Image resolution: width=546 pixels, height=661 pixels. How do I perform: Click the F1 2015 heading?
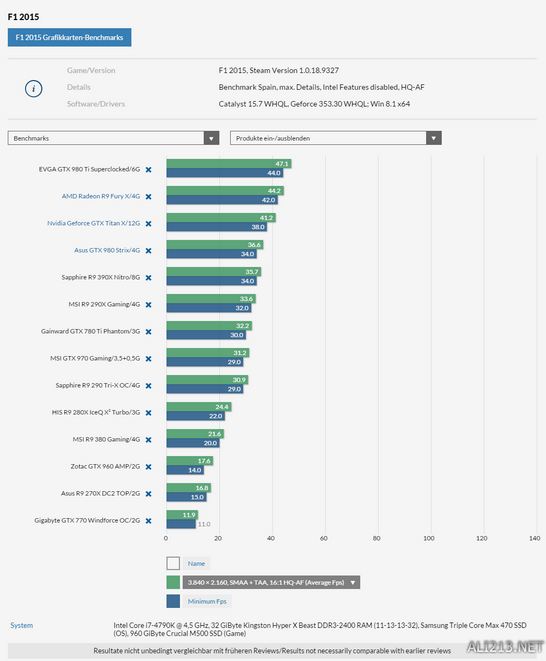23,17
